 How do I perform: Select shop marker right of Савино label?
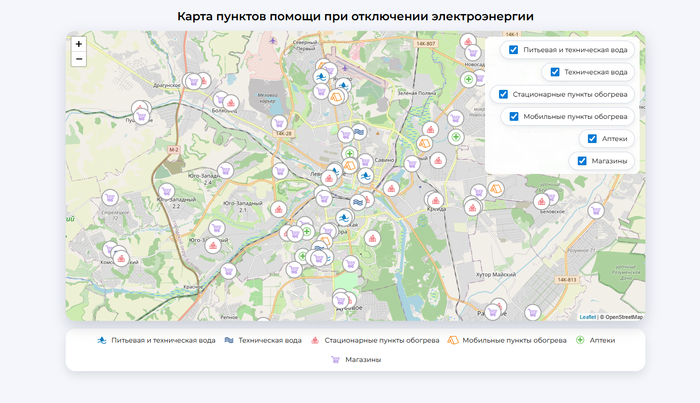[x=412, y=164]
